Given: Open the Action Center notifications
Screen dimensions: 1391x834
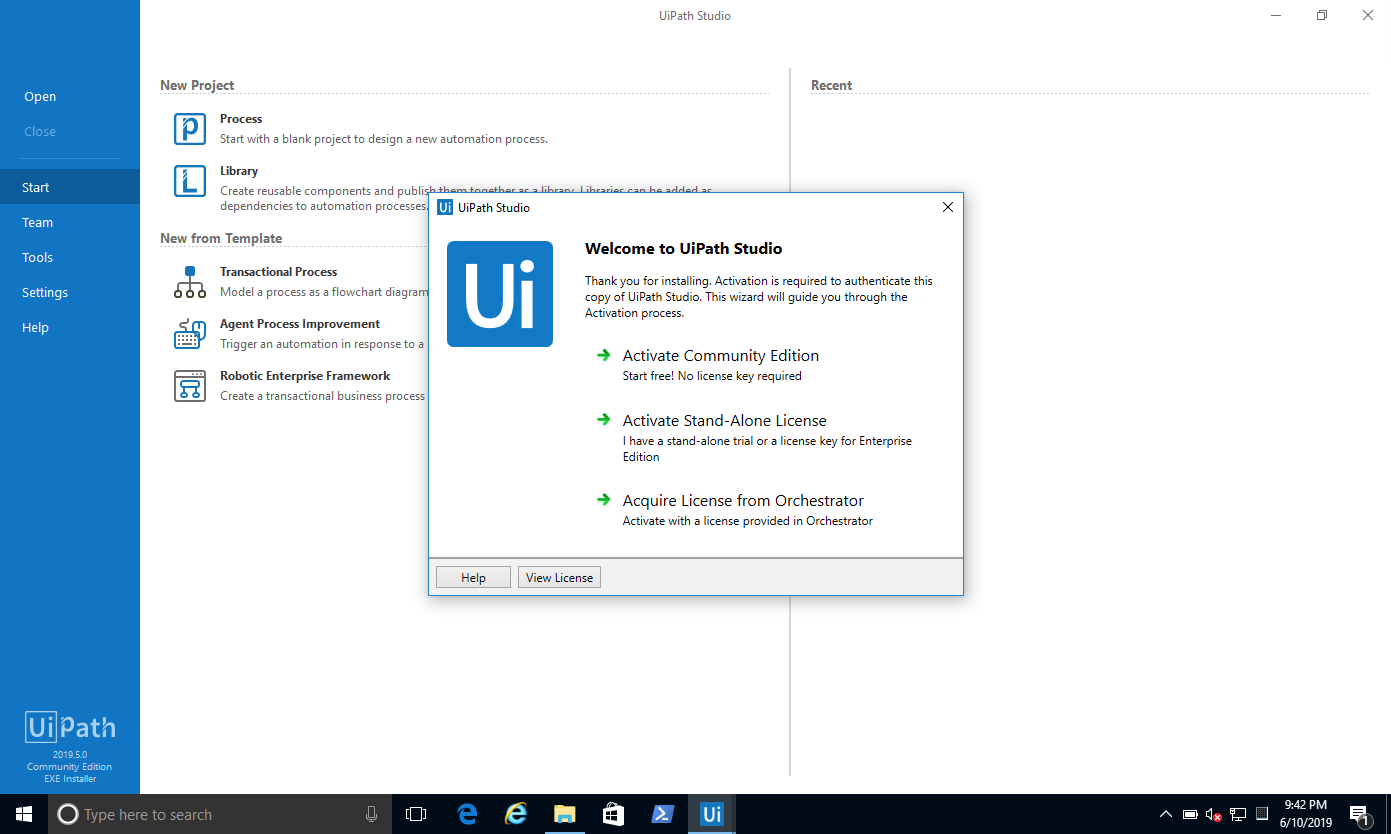Looking at the screenshot, I should tap(1359, 814).
